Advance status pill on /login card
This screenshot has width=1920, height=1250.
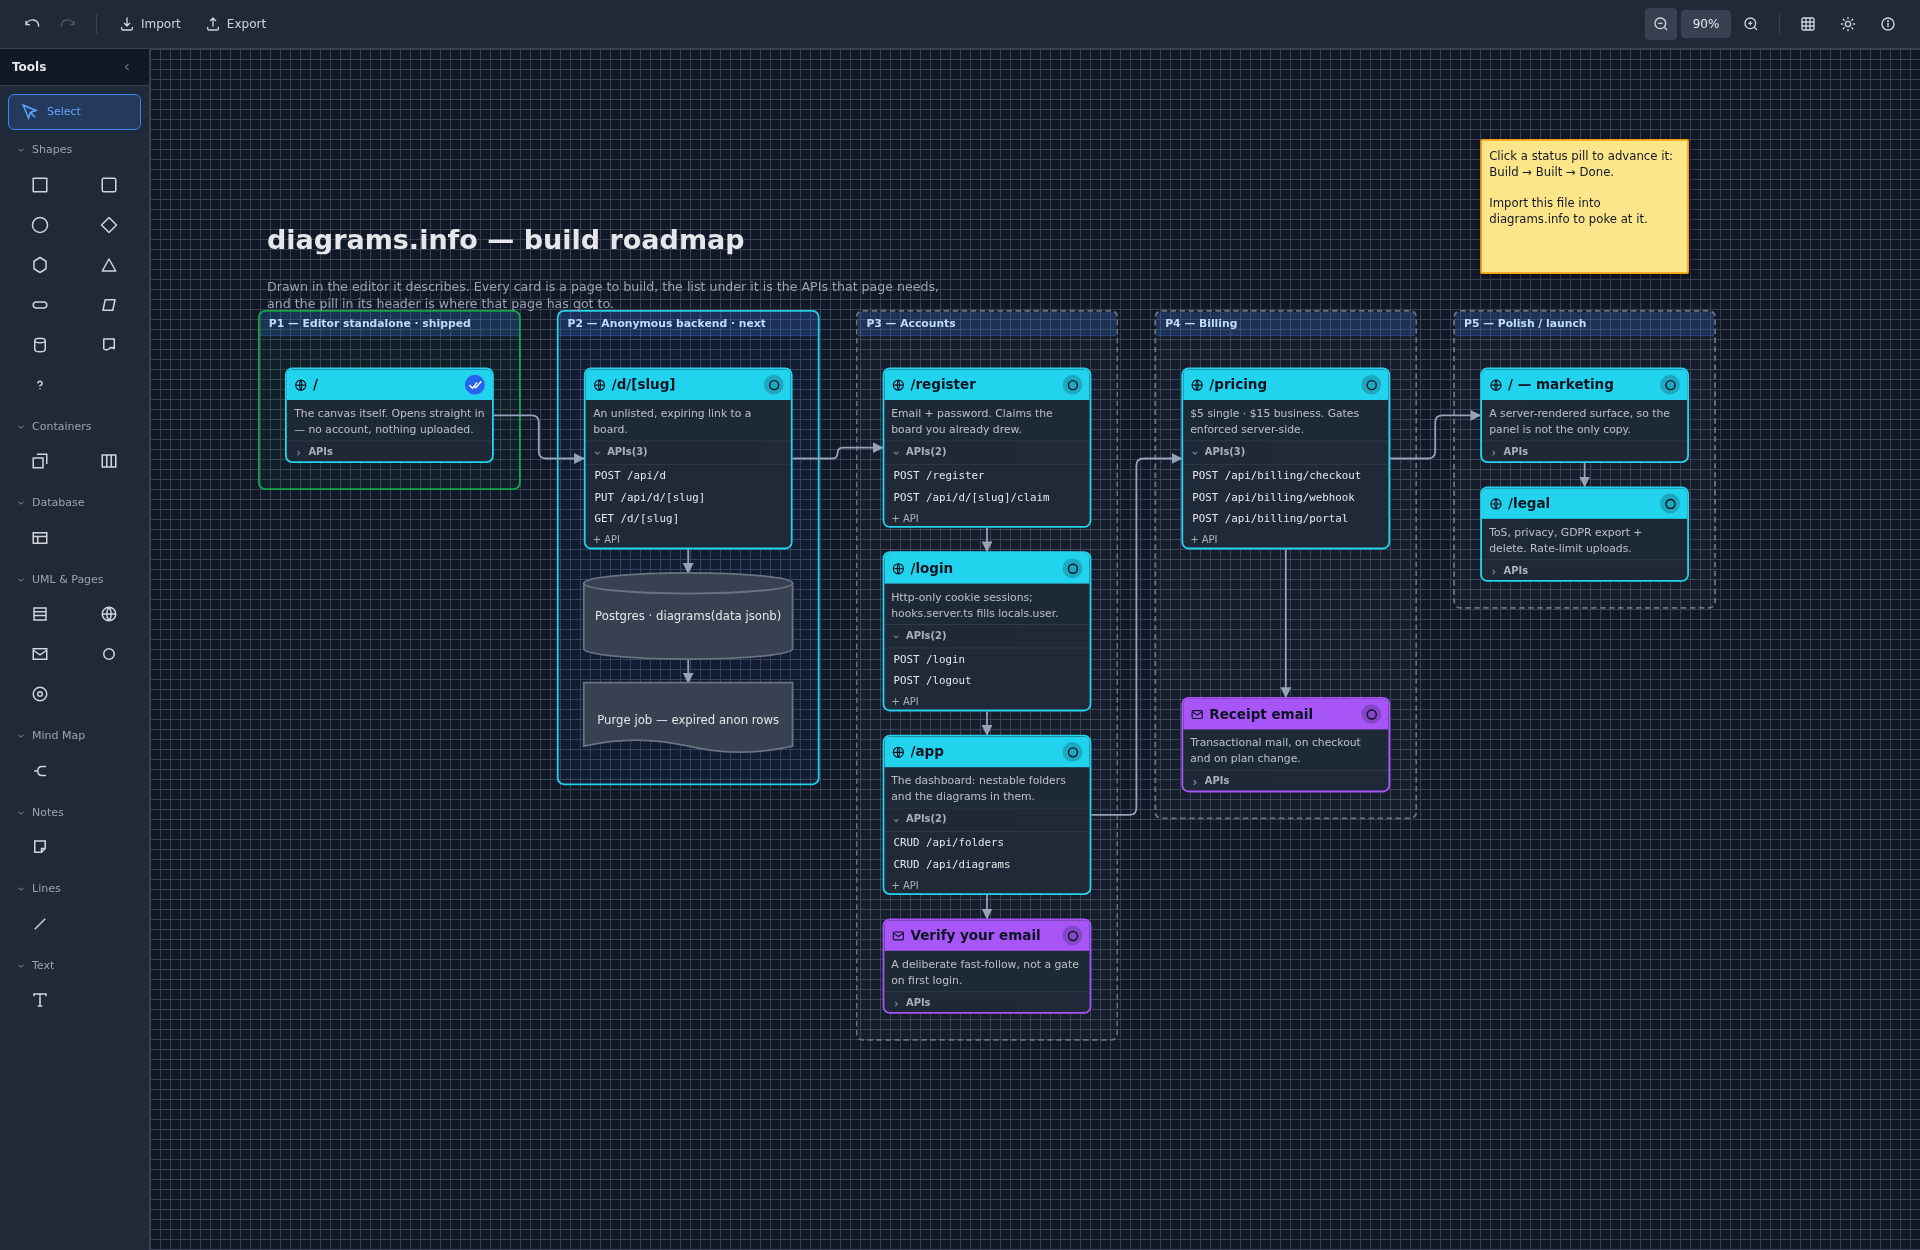point(1073,569)
